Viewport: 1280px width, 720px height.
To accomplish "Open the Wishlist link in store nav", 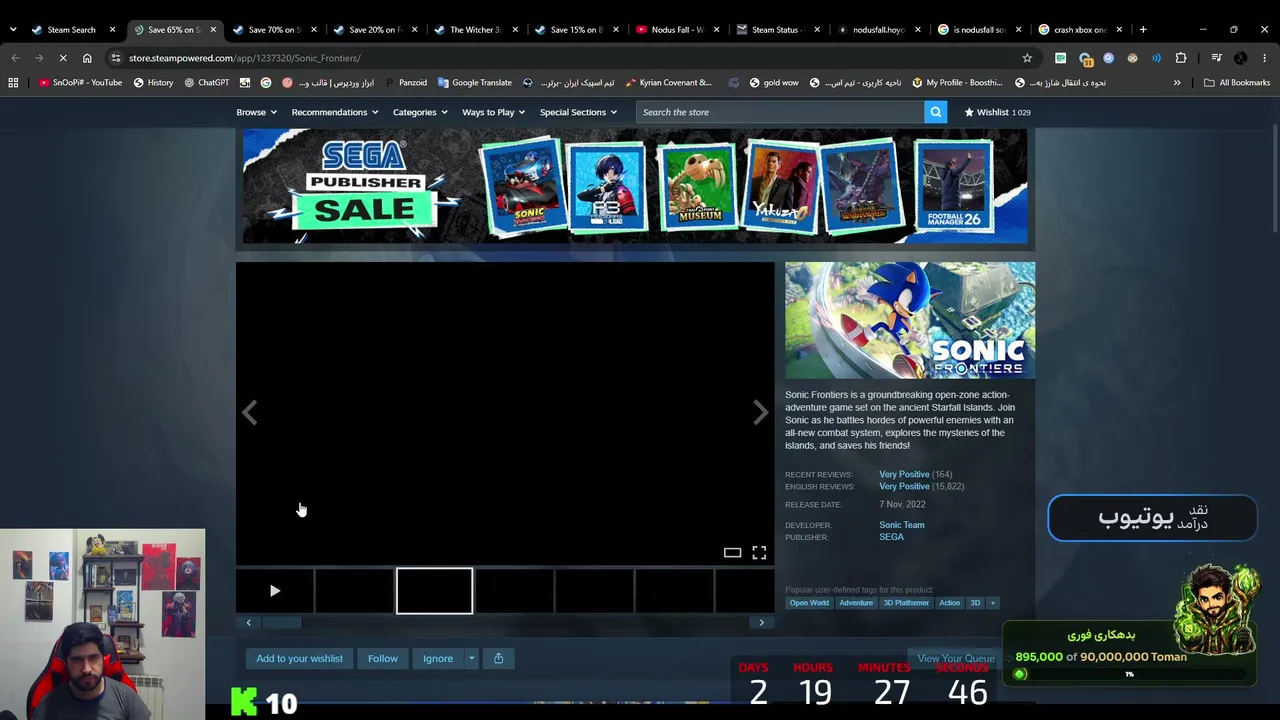I will click(x=997, y=112).
